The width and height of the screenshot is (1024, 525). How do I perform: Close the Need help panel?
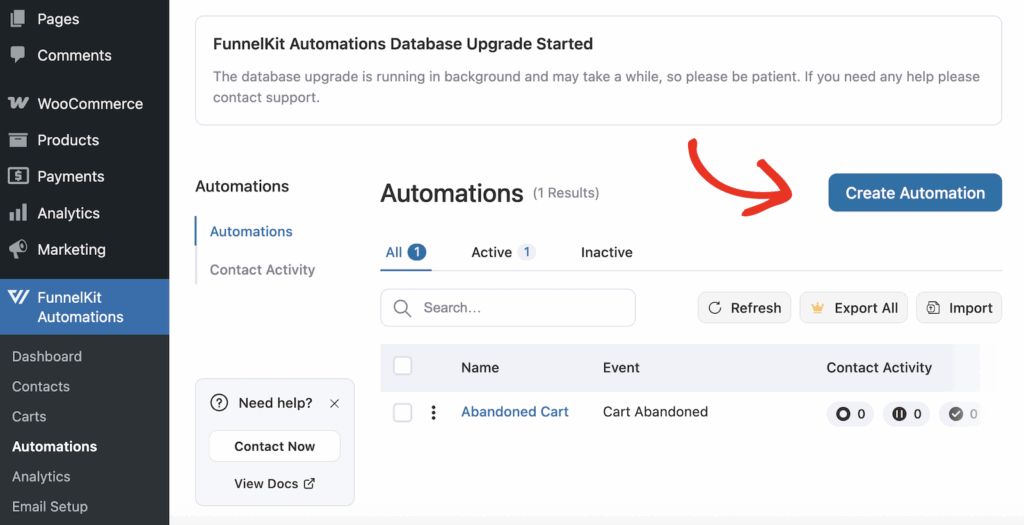coord(334,404)
